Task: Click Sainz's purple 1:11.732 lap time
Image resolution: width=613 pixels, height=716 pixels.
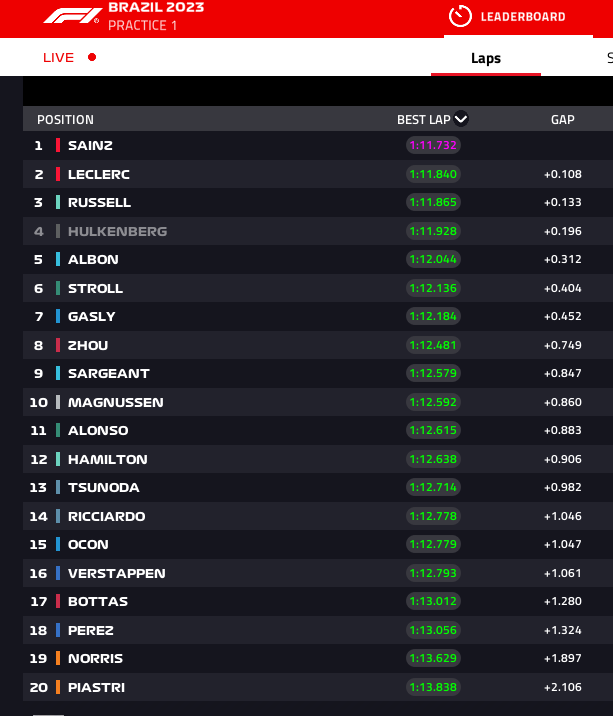Action: [433, 145]
